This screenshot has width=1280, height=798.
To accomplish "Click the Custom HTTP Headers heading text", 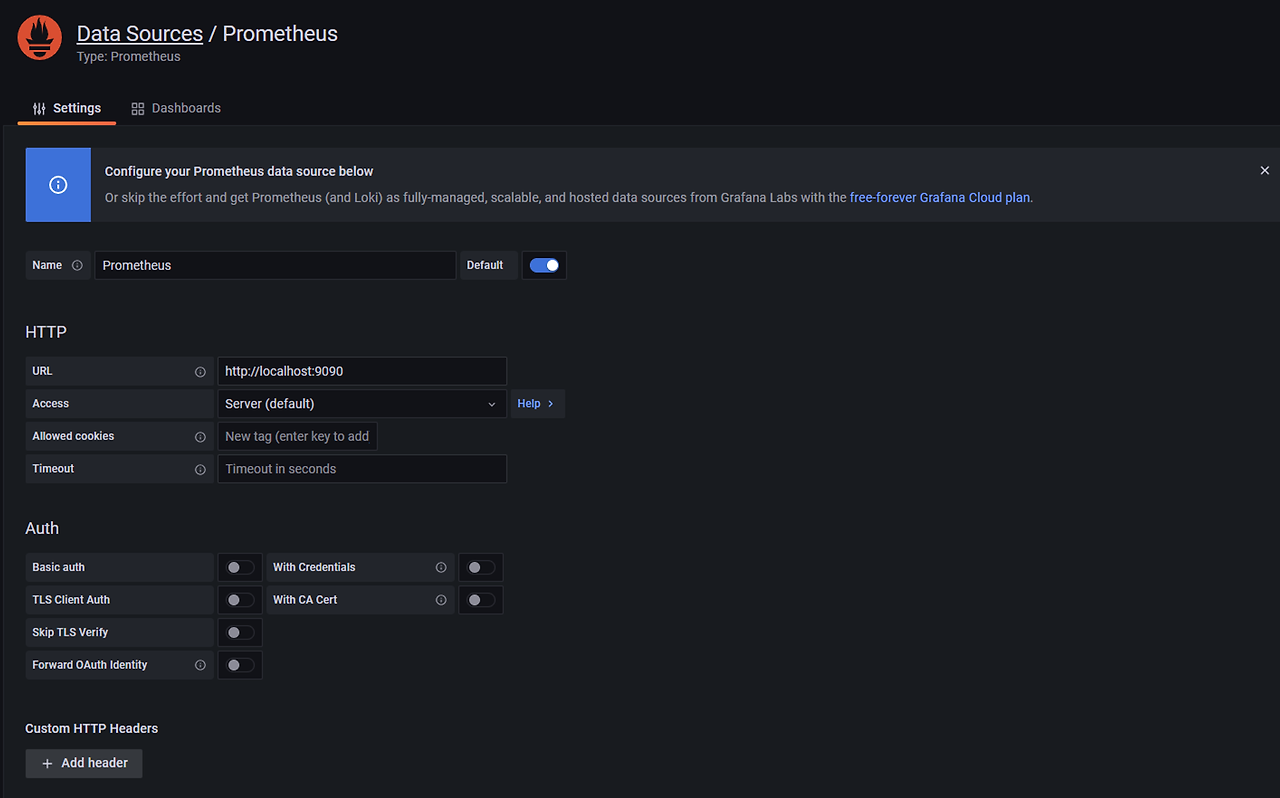I will 92,728.
